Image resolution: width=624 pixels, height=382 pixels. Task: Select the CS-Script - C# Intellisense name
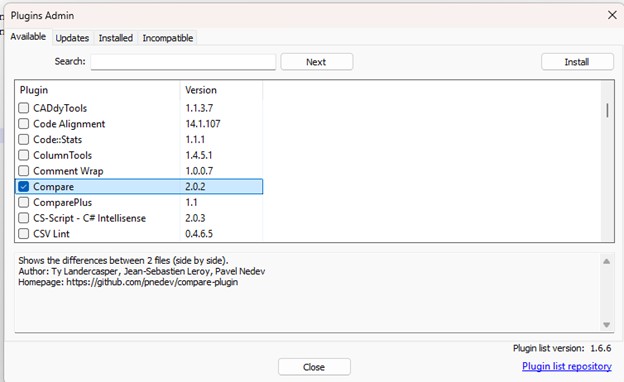pyautogui.click(x=90, y=218)
